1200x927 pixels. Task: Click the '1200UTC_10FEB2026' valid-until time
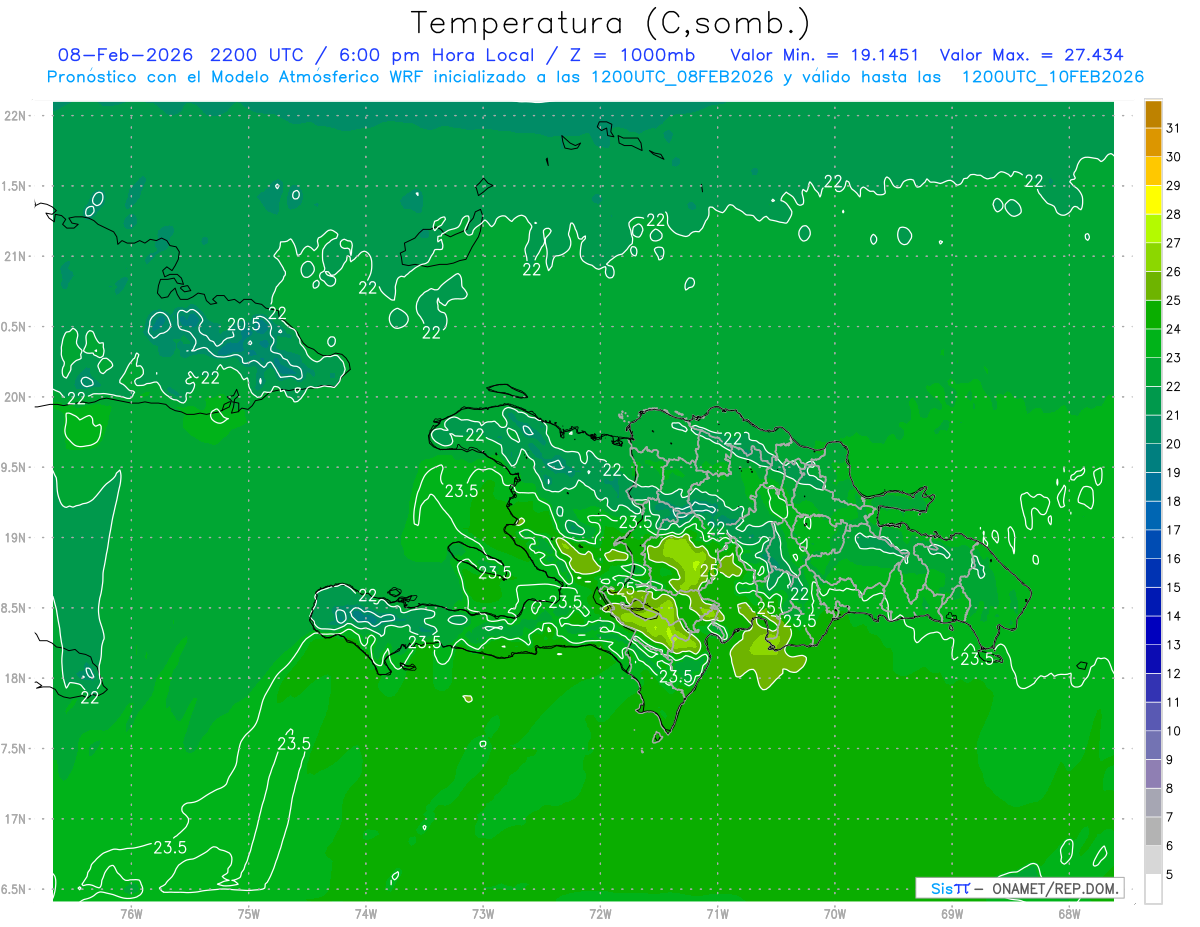click(x=1052, y=77)
